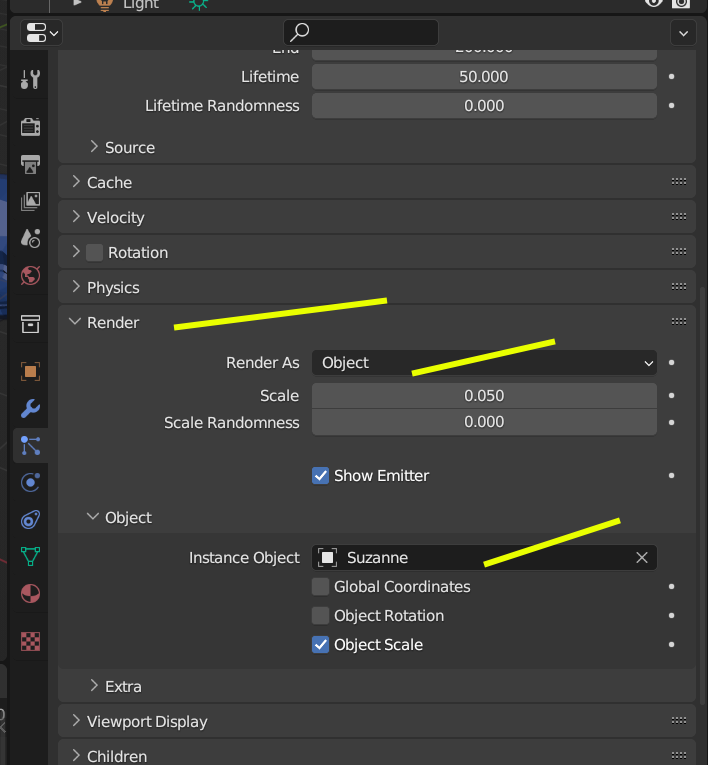Viewport: 708px width, 765px height.
Task: Enable the Global Coordinates checkbox
Action: tap(321, 587)
